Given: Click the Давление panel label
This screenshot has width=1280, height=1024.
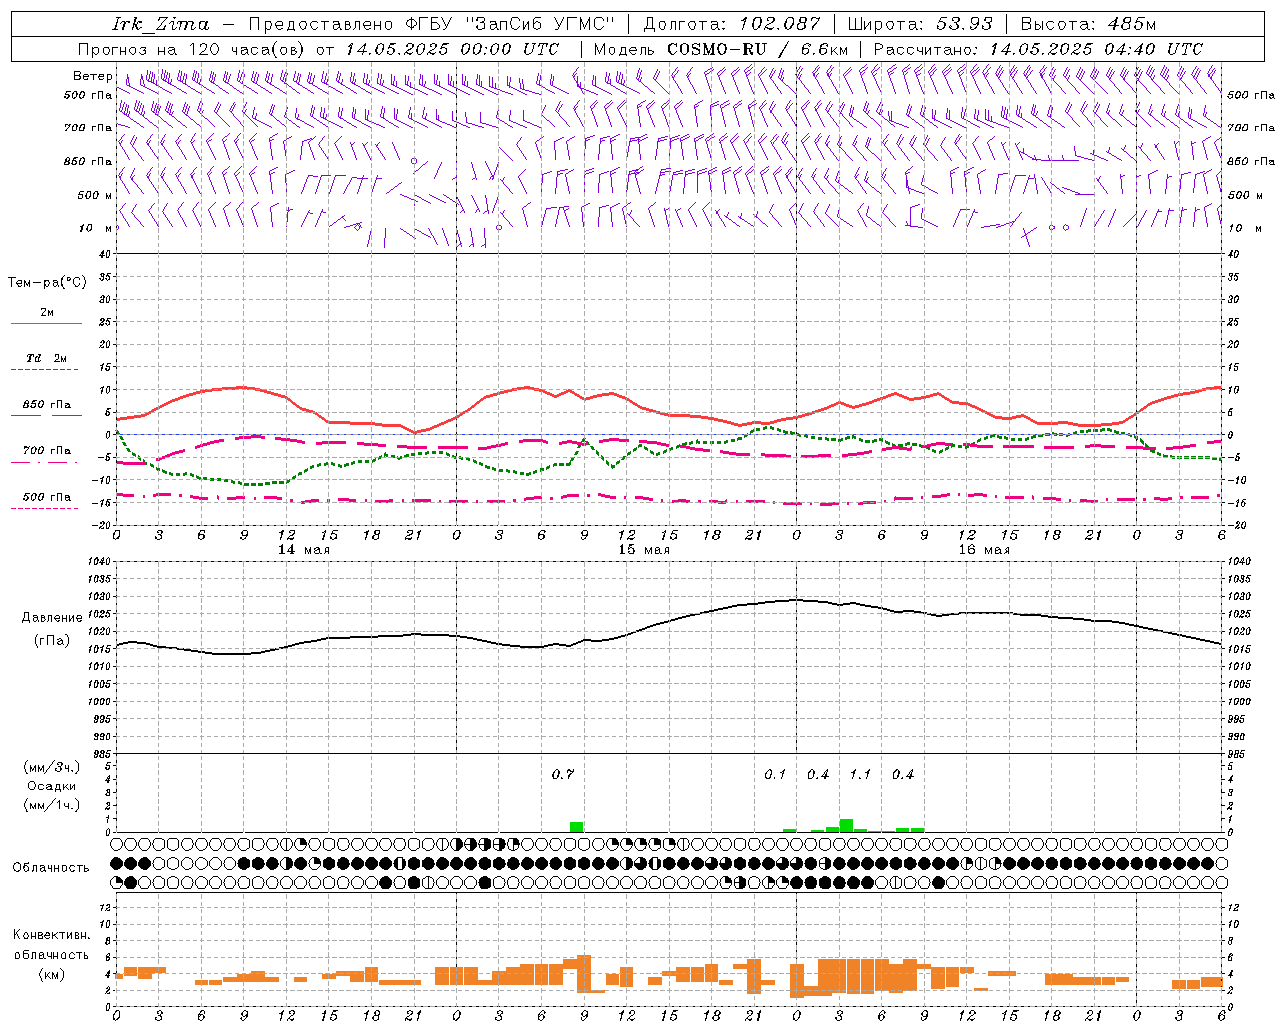Looking at the screenshot, I should tap(52, 618).
